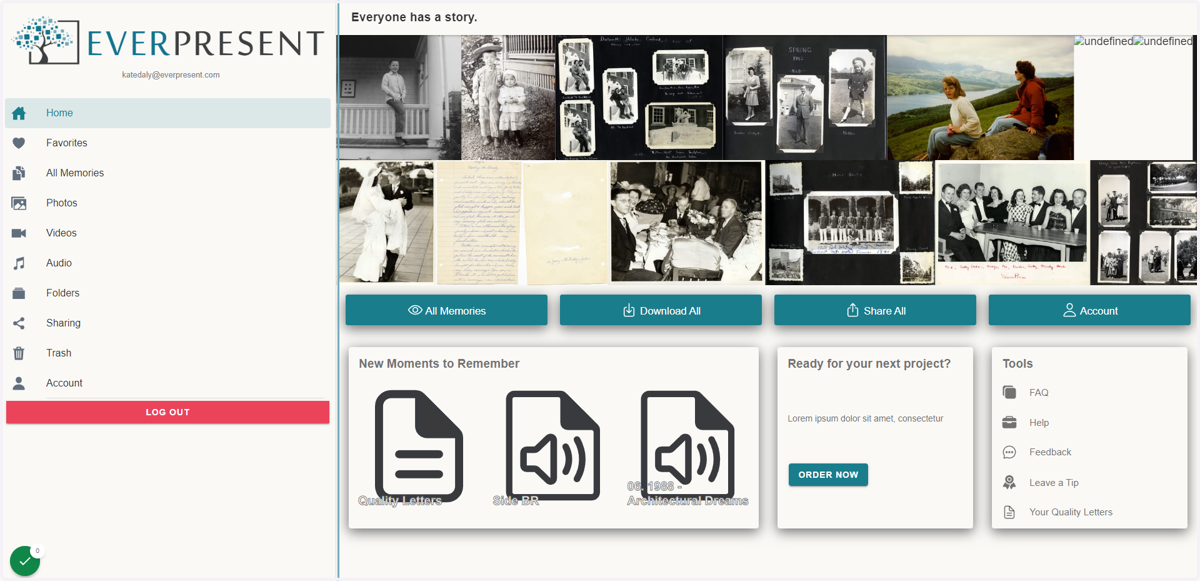
Task: Open the handwritten letter thumbnail
Action: (x=478, y=223)
